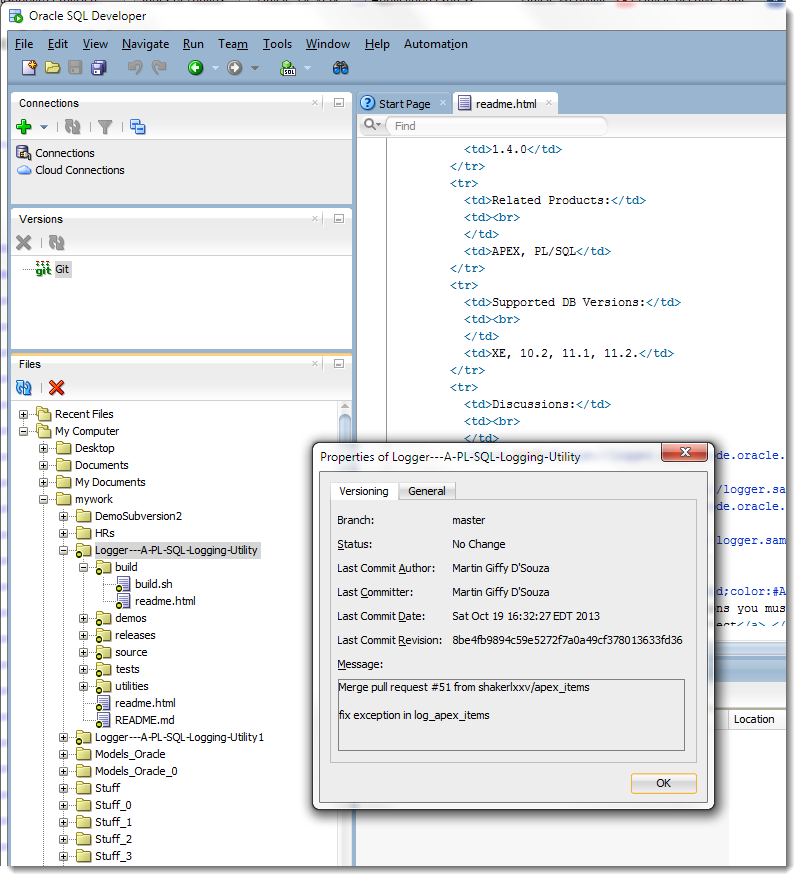This screenshot has width=801, height=881.
Task: Open the Automation menu
Action: 435,44
